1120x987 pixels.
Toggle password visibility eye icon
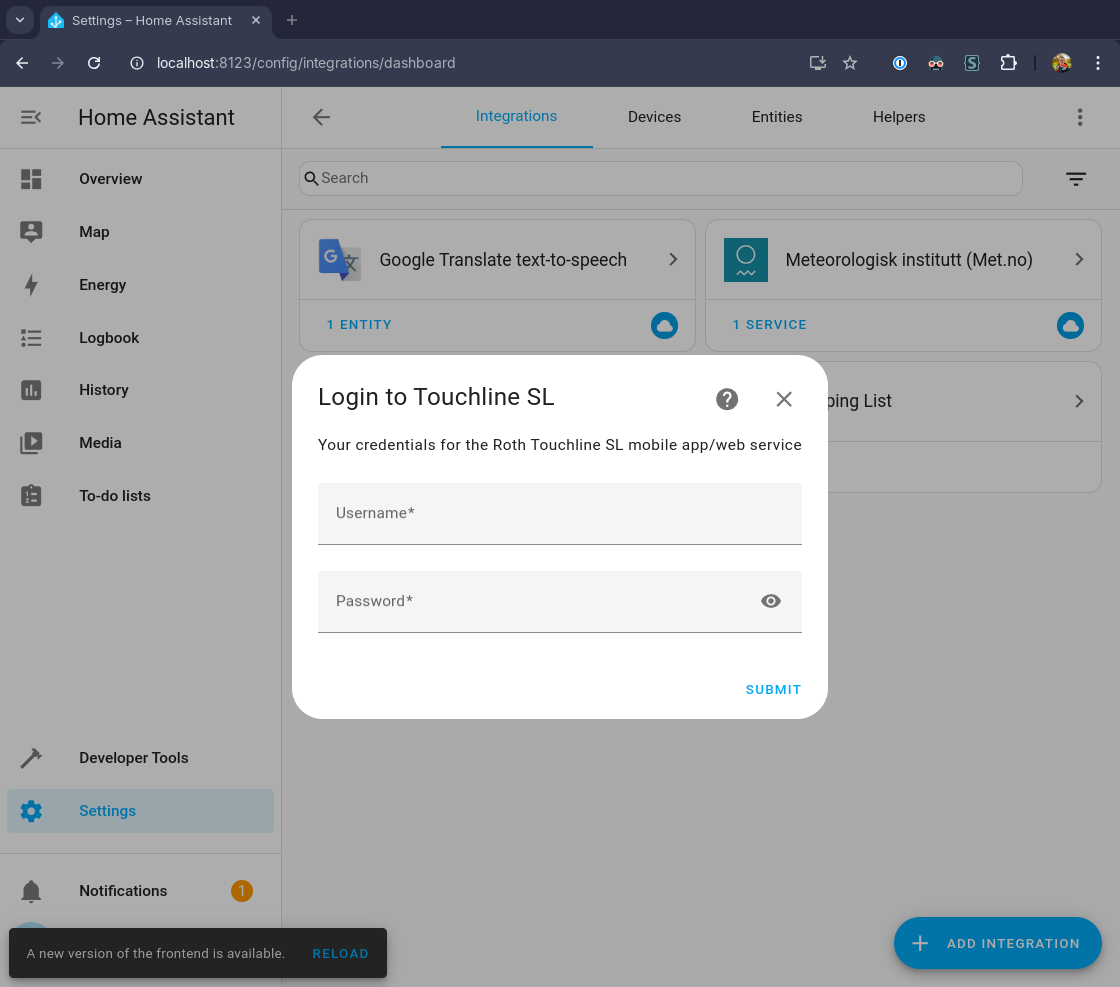click(x=770, y=601)
